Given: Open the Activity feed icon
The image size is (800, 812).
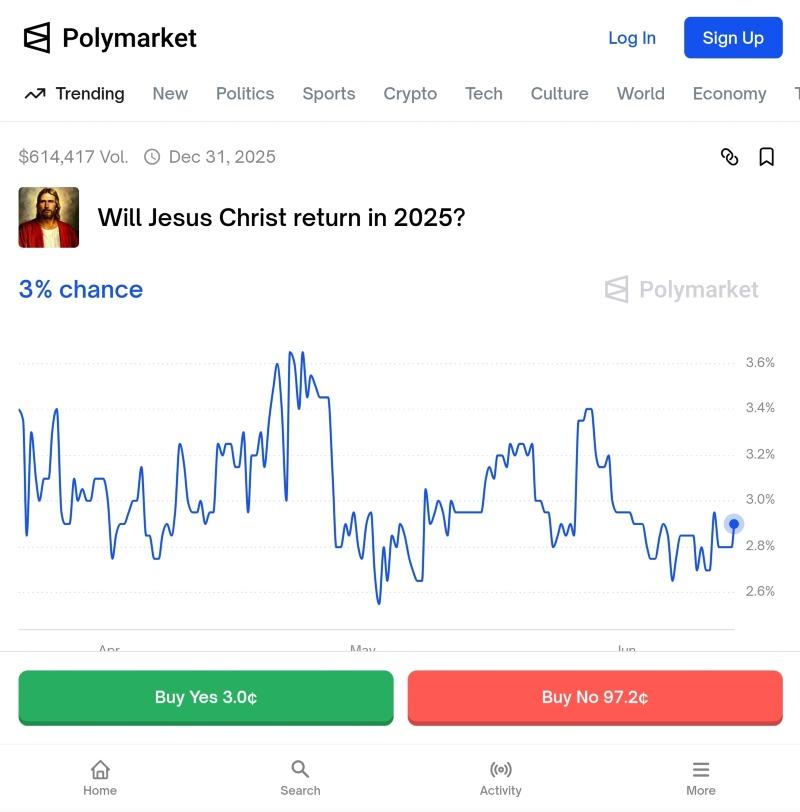Looking at the screenshot, I should (x=500, y=777).
